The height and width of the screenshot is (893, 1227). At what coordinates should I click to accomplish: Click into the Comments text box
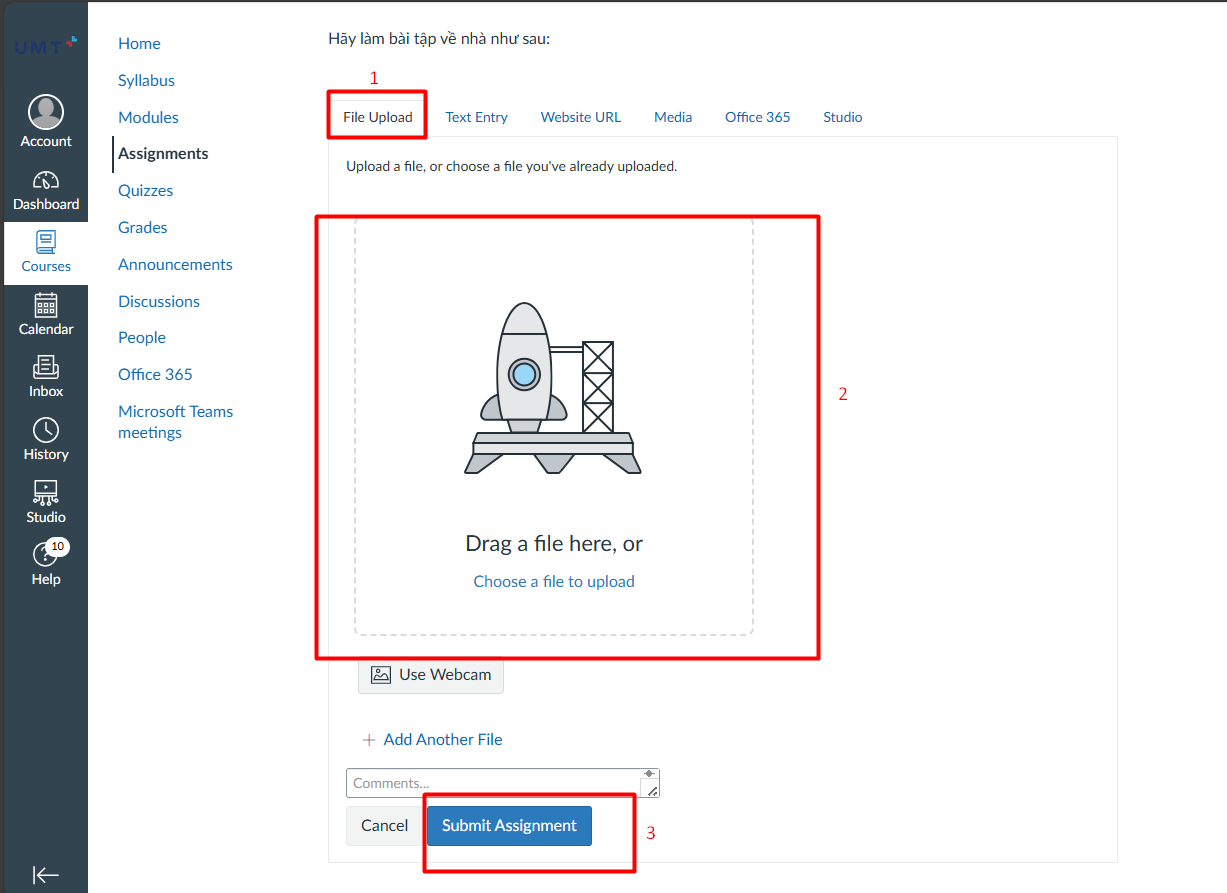click(495, 783)
